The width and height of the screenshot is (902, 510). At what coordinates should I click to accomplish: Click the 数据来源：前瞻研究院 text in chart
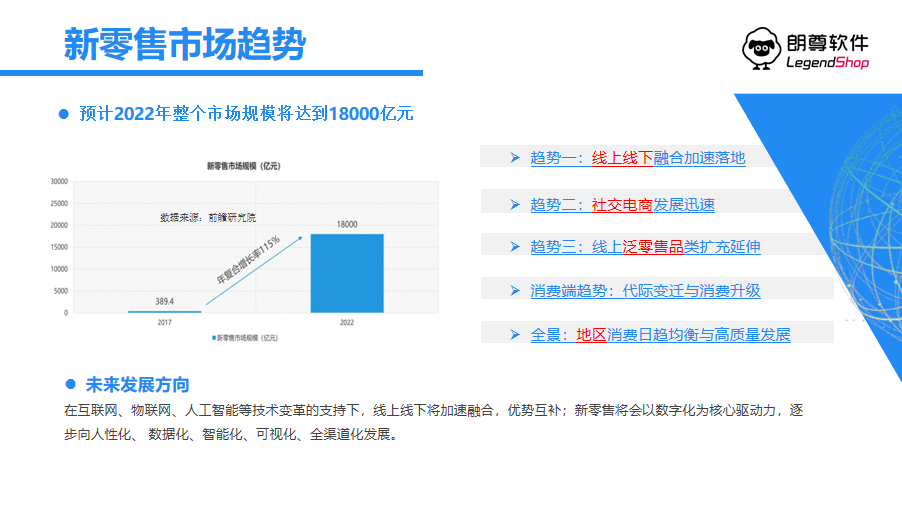point(200,217)
